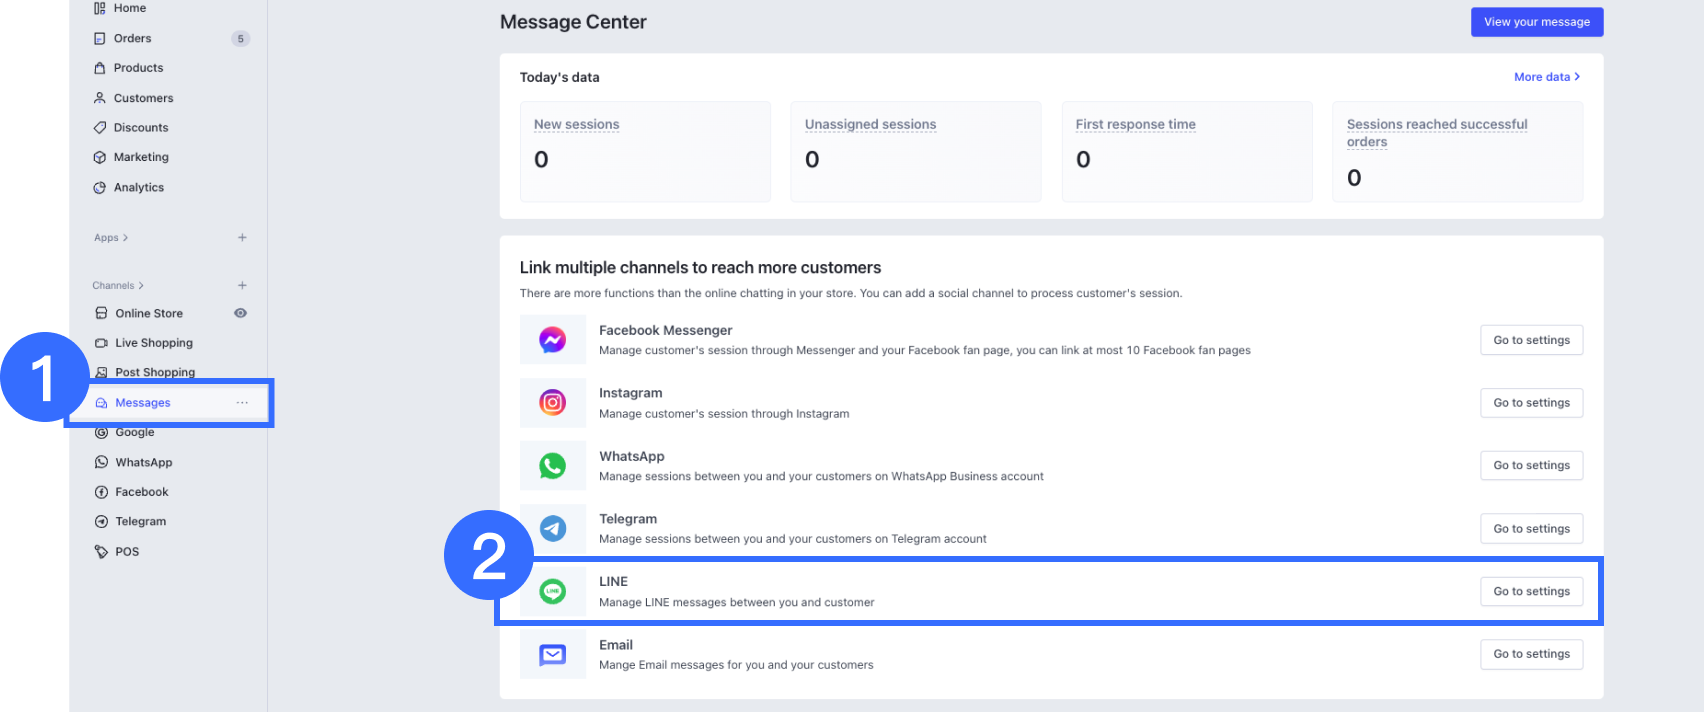Open the Unassigned sessions data card
The image size is (1704, 712).
tap(915, 151)
